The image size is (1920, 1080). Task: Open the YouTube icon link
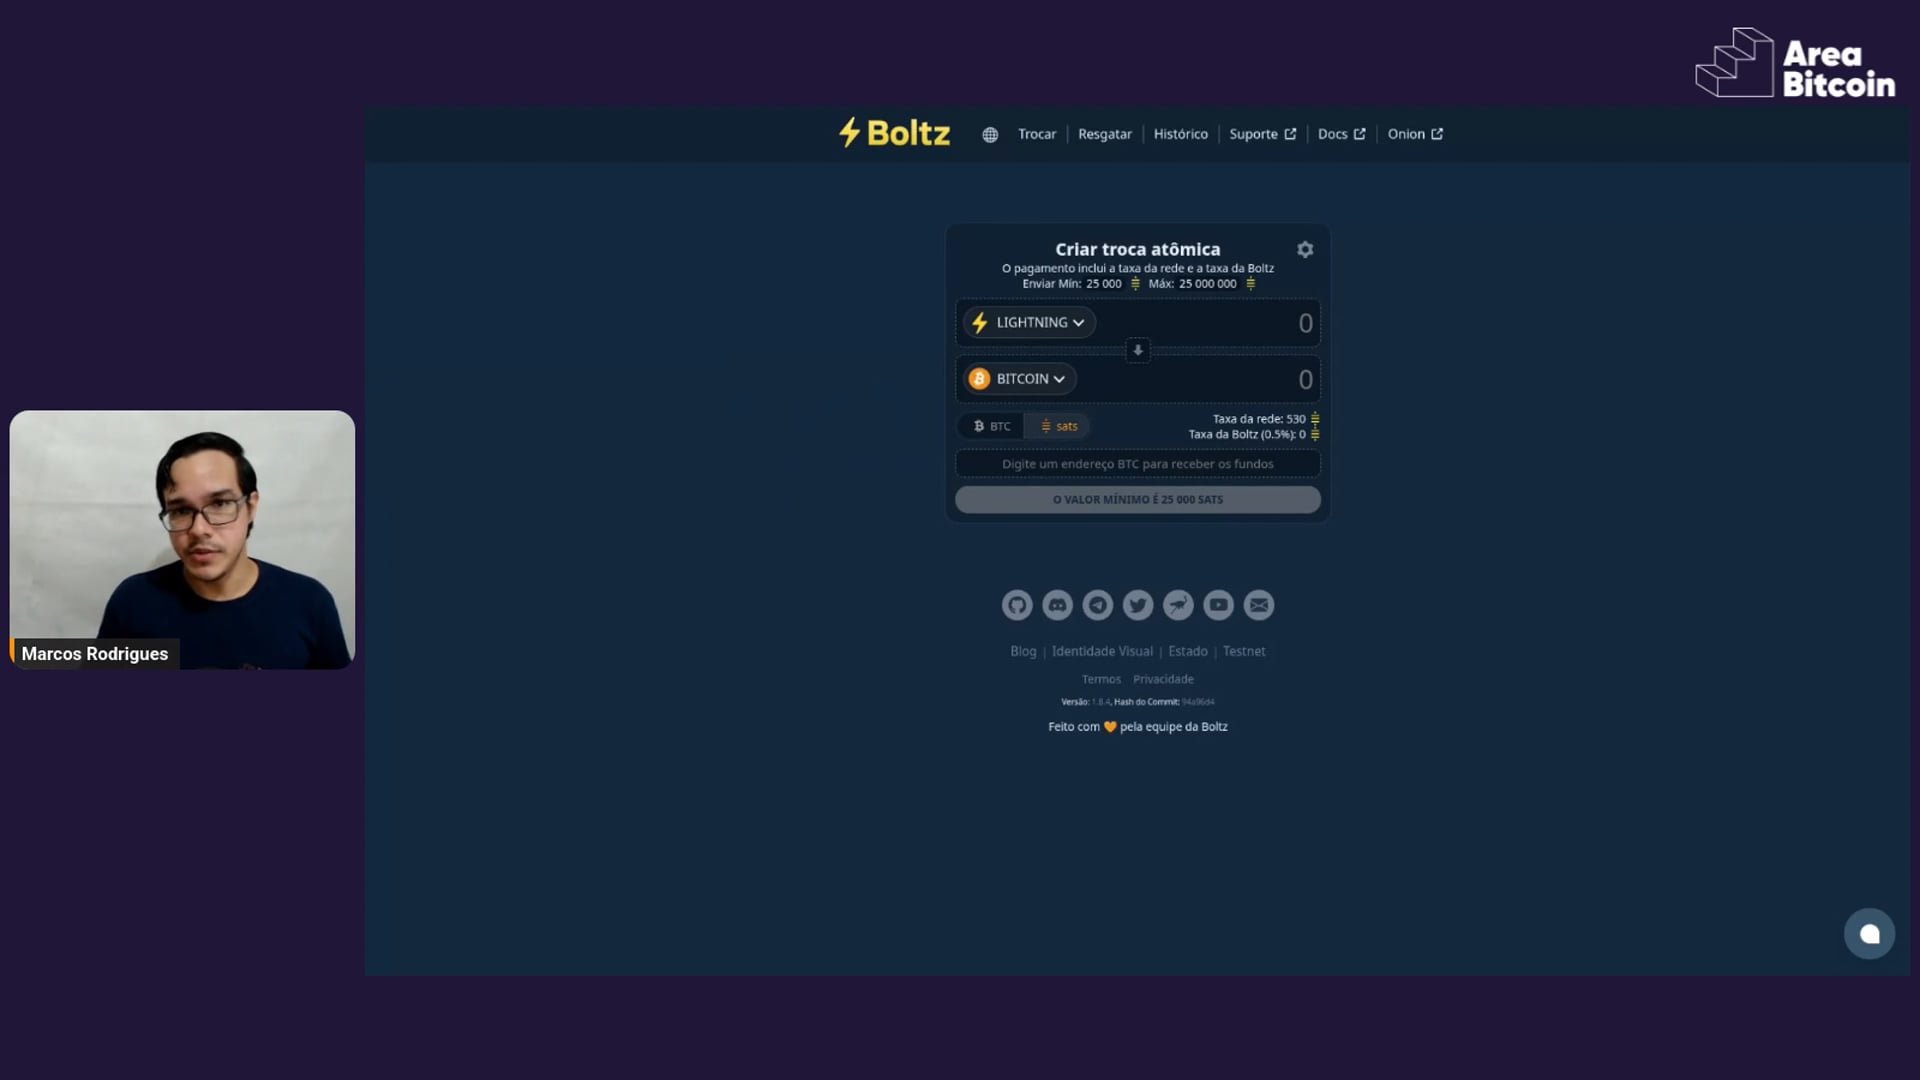pos(1218,605)
